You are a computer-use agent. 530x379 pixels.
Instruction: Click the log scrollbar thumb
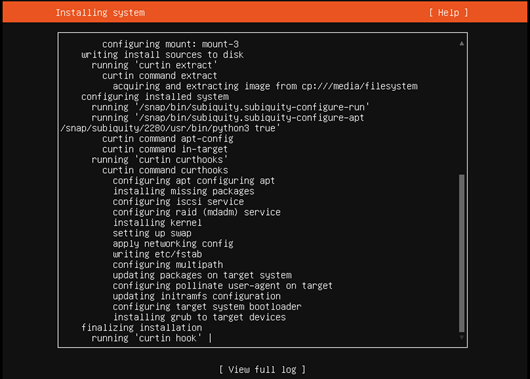461,253
